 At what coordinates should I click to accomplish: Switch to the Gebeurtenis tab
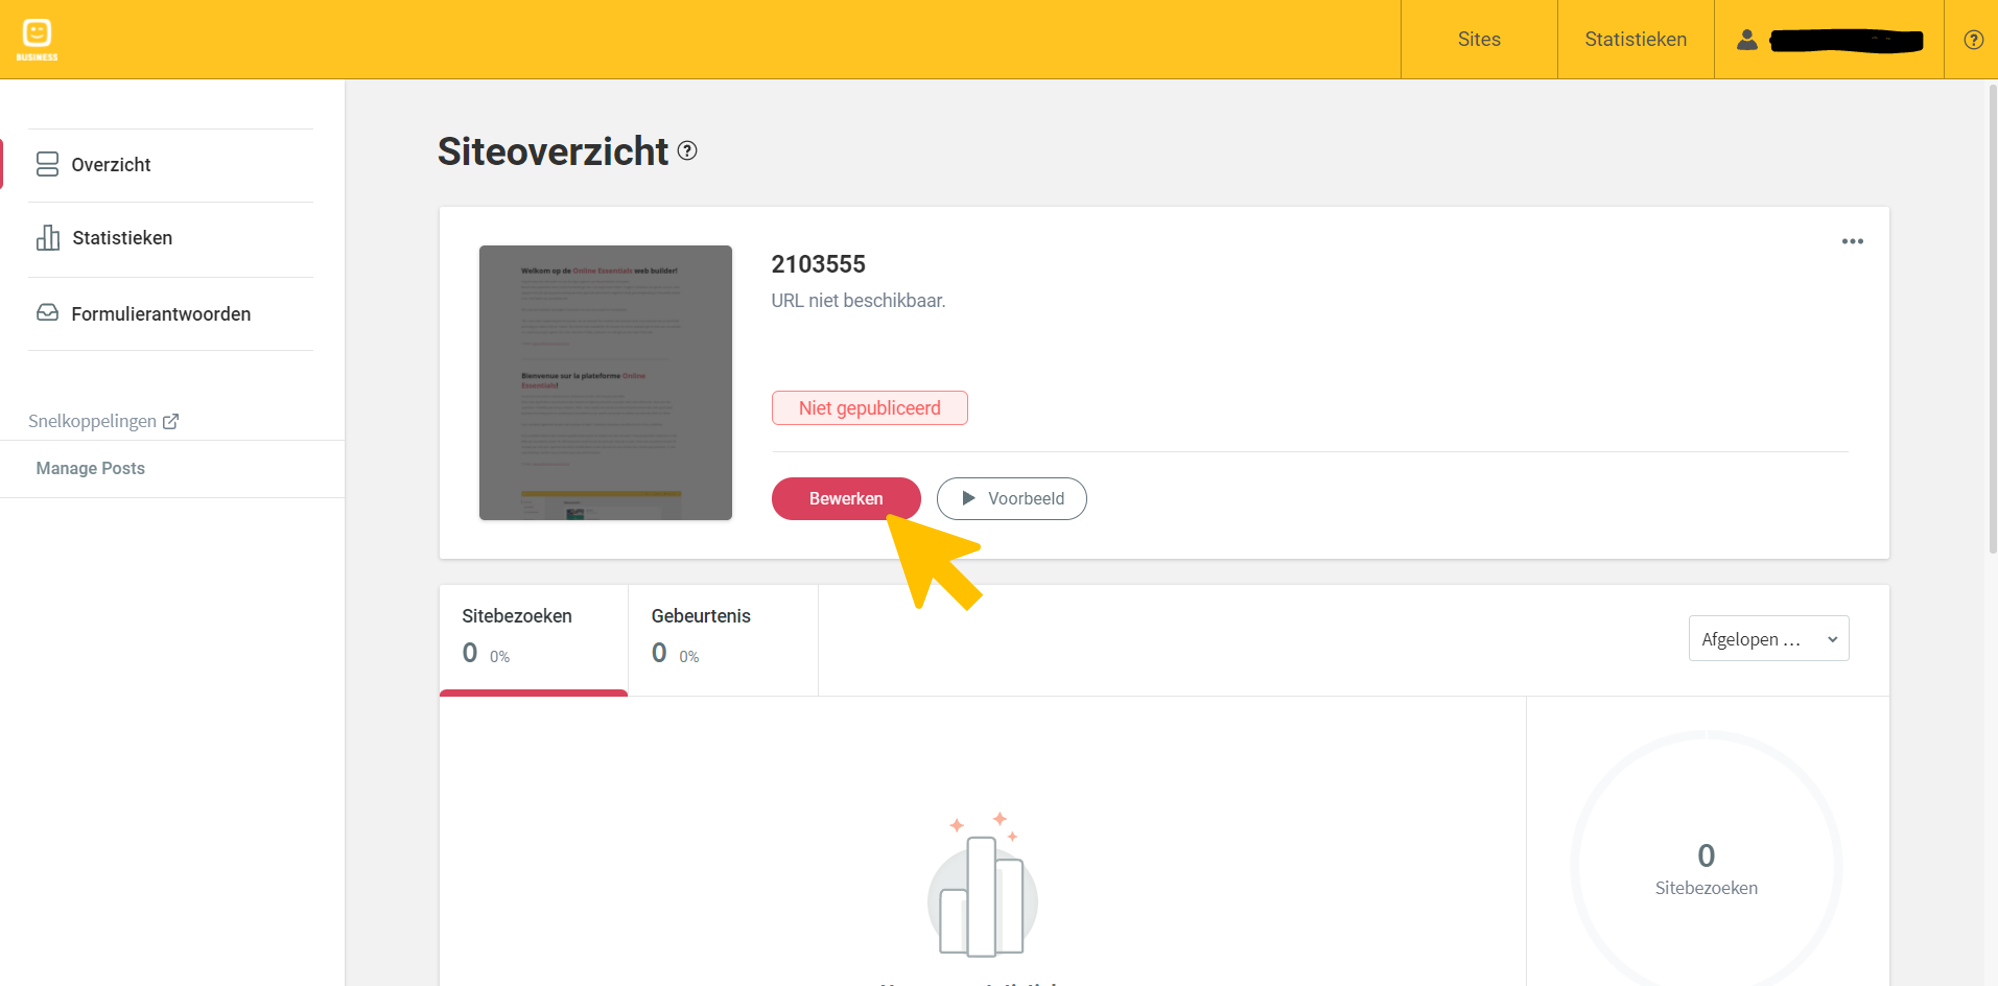722,636
